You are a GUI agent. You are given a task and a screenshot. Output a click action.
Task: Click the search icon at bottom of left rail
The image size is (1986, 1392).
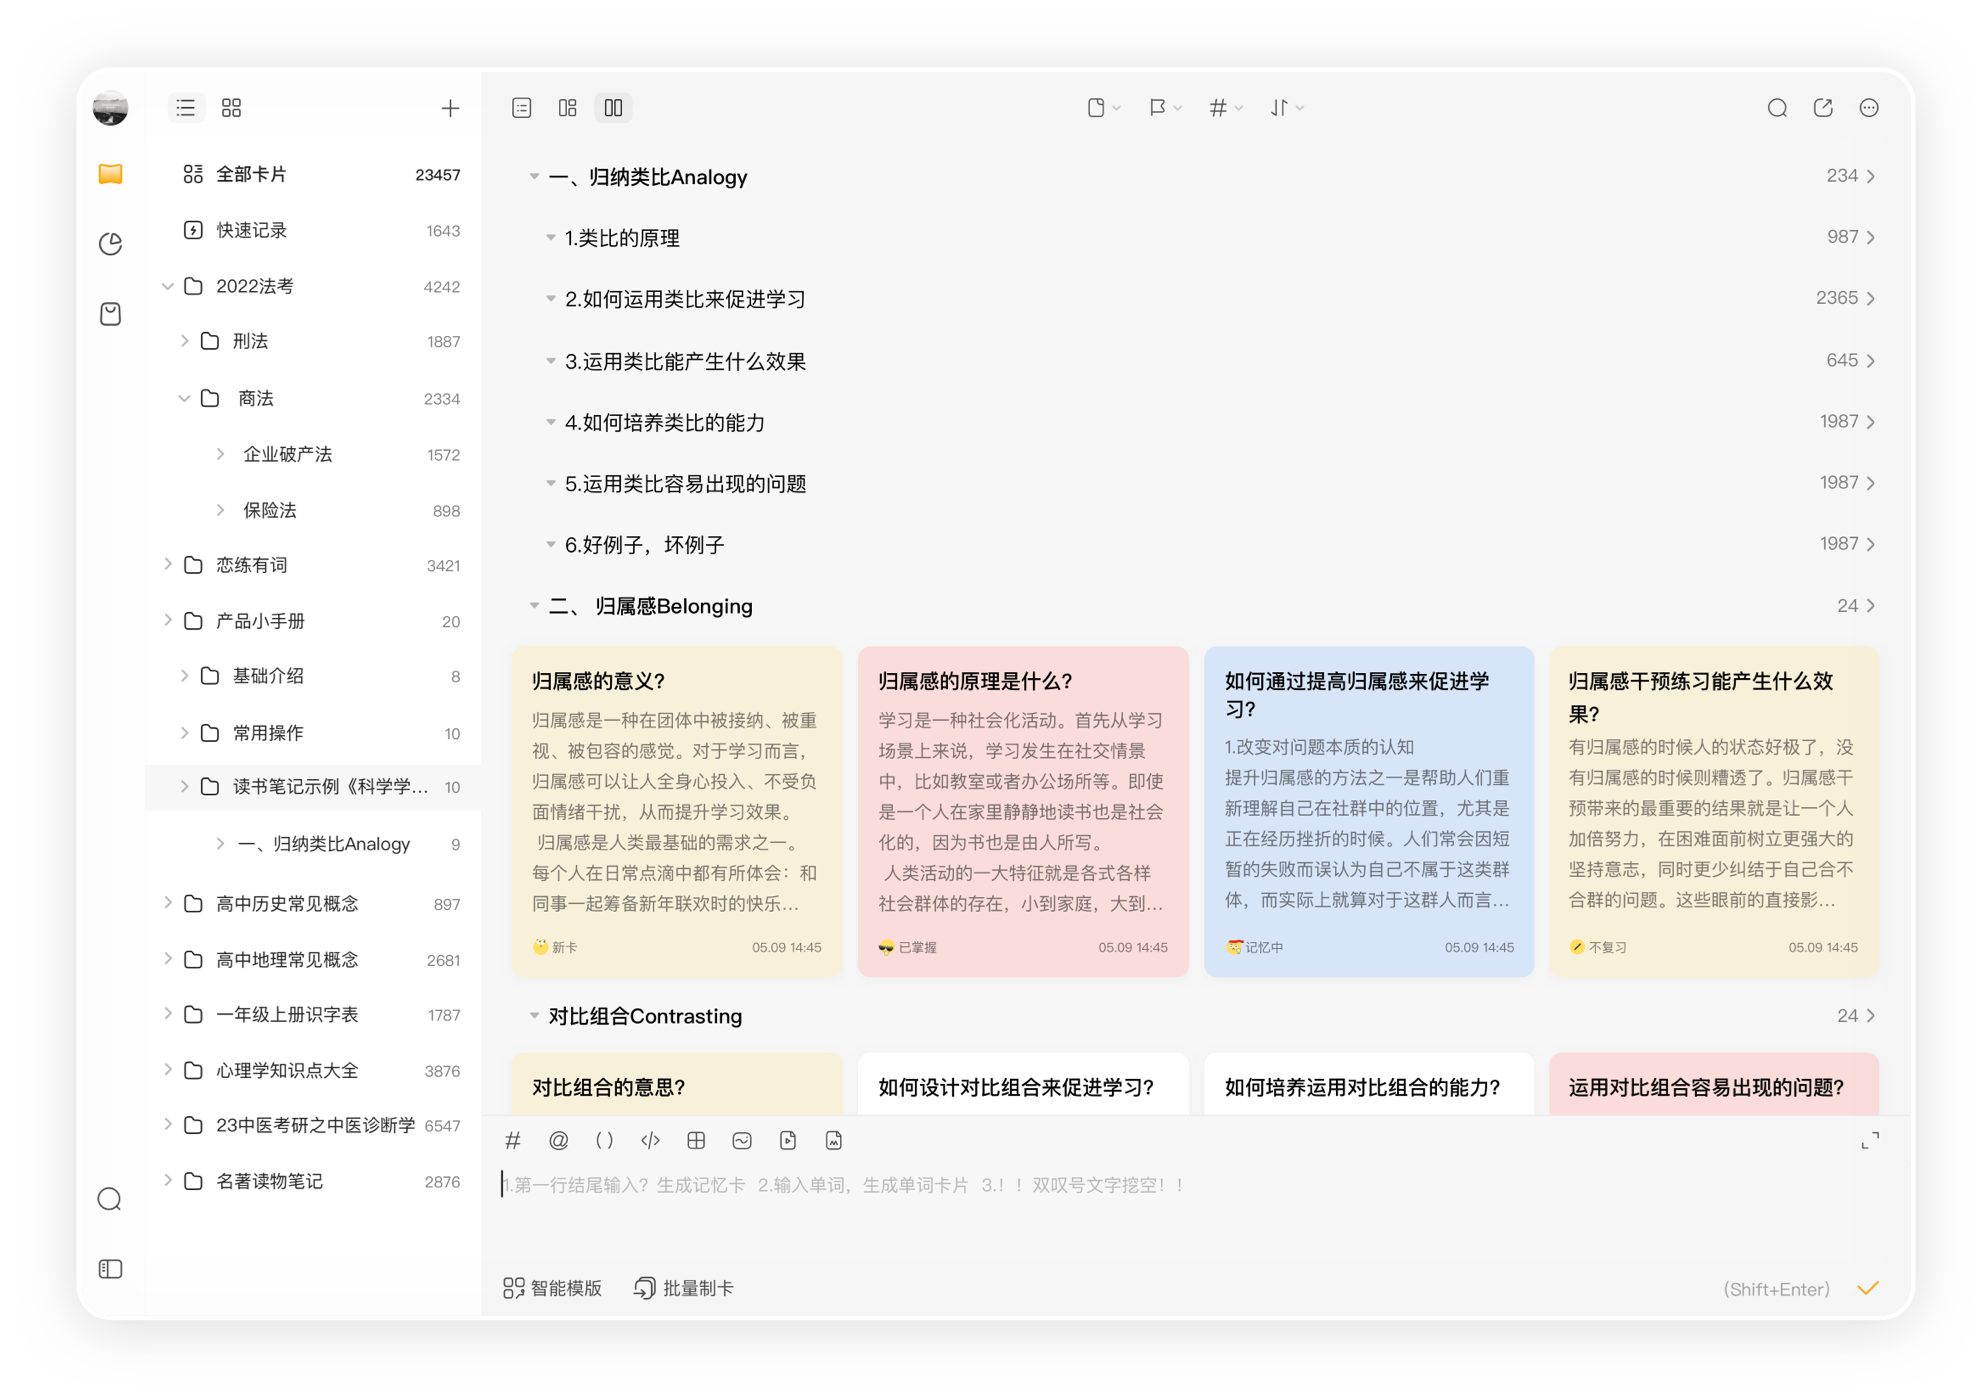(110, 1199)
